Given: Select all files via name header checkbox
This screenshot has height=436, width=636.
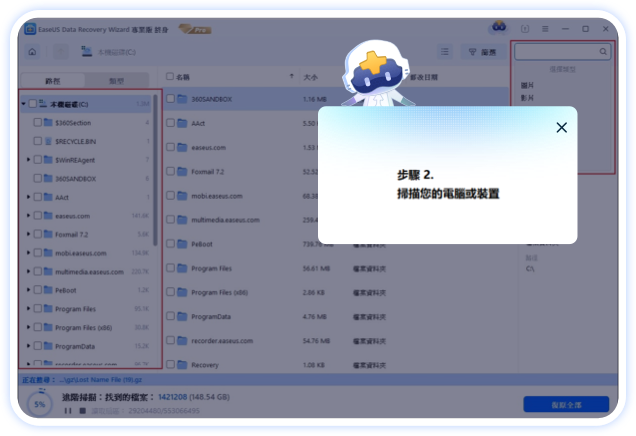Looking at the screenshot, I should (169, 76).
